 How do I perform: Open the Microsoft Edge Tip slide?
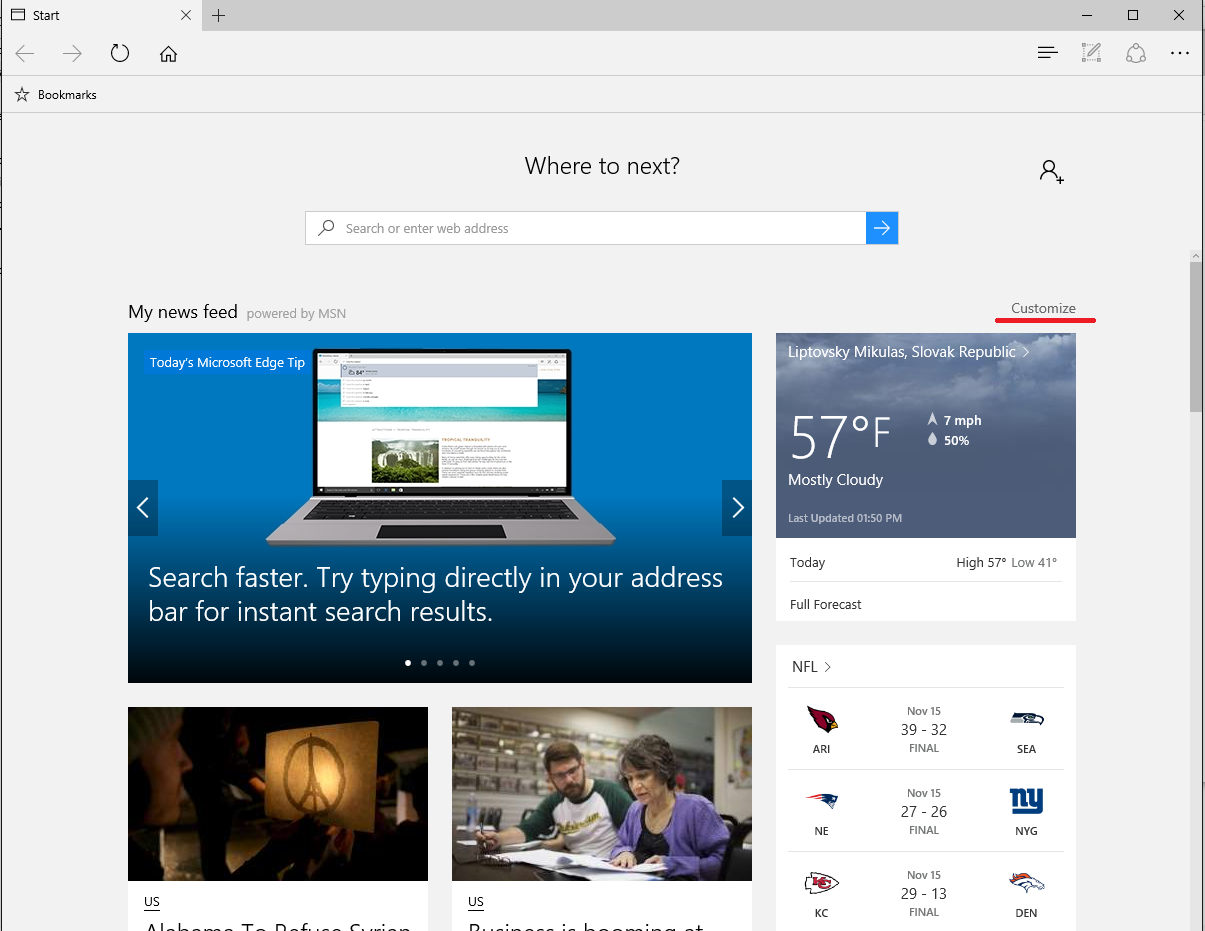[x=440, y=508]
